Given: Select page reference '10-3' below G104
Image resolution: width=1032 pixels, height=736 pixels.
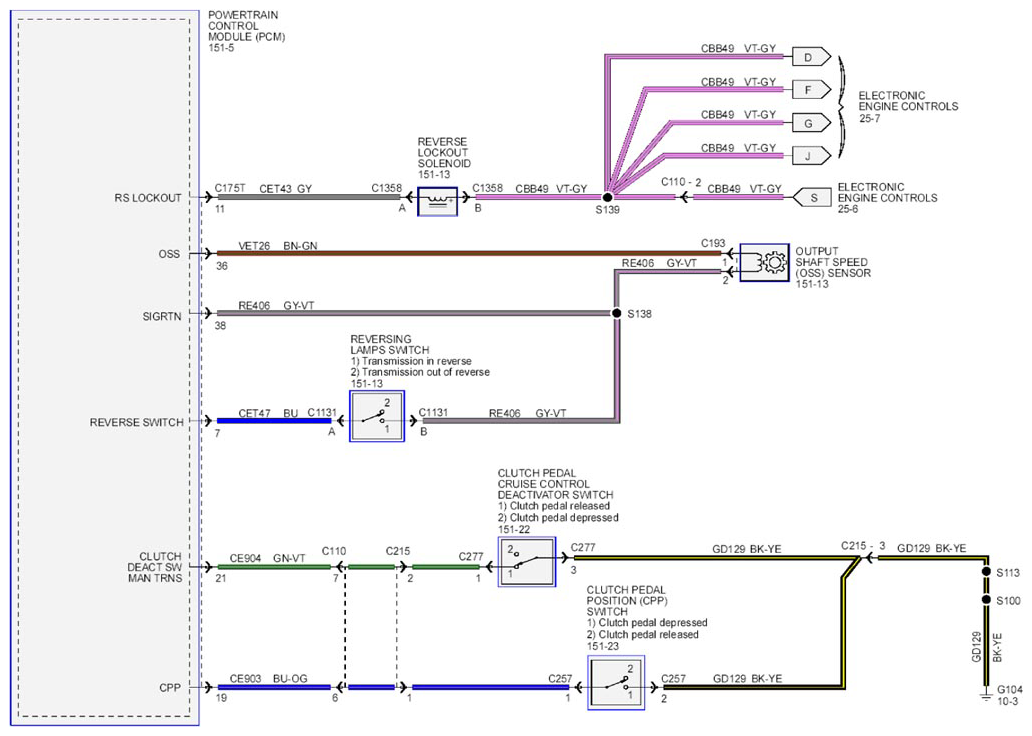Looking at the screenshot, I should [x=1007, y=701].
